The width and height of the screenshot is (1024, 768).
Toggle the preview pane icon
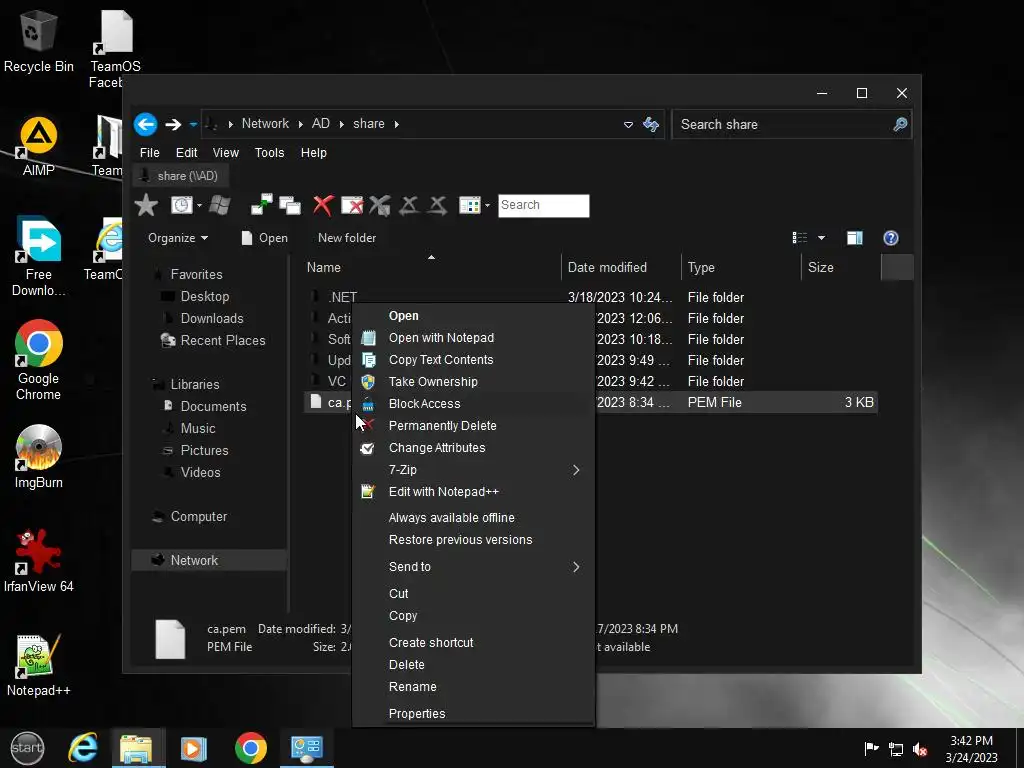[x=855, y=238]
